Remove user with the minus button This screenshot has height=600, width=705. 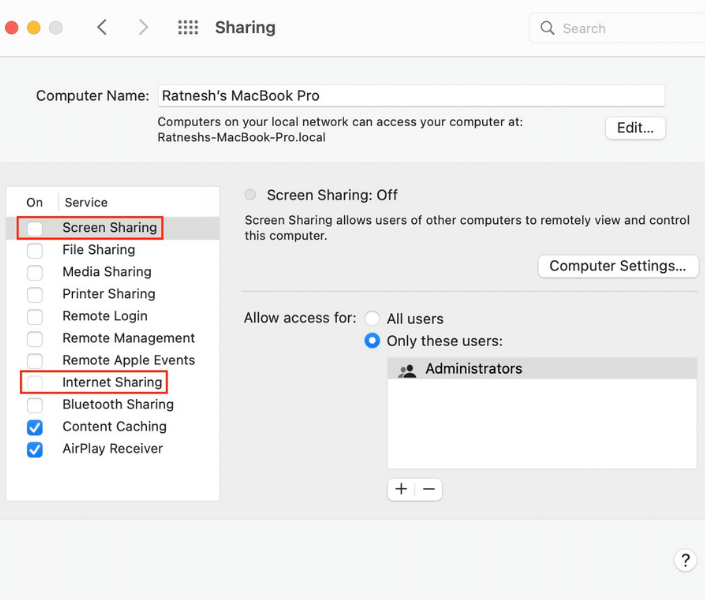(x=429, y=489)
